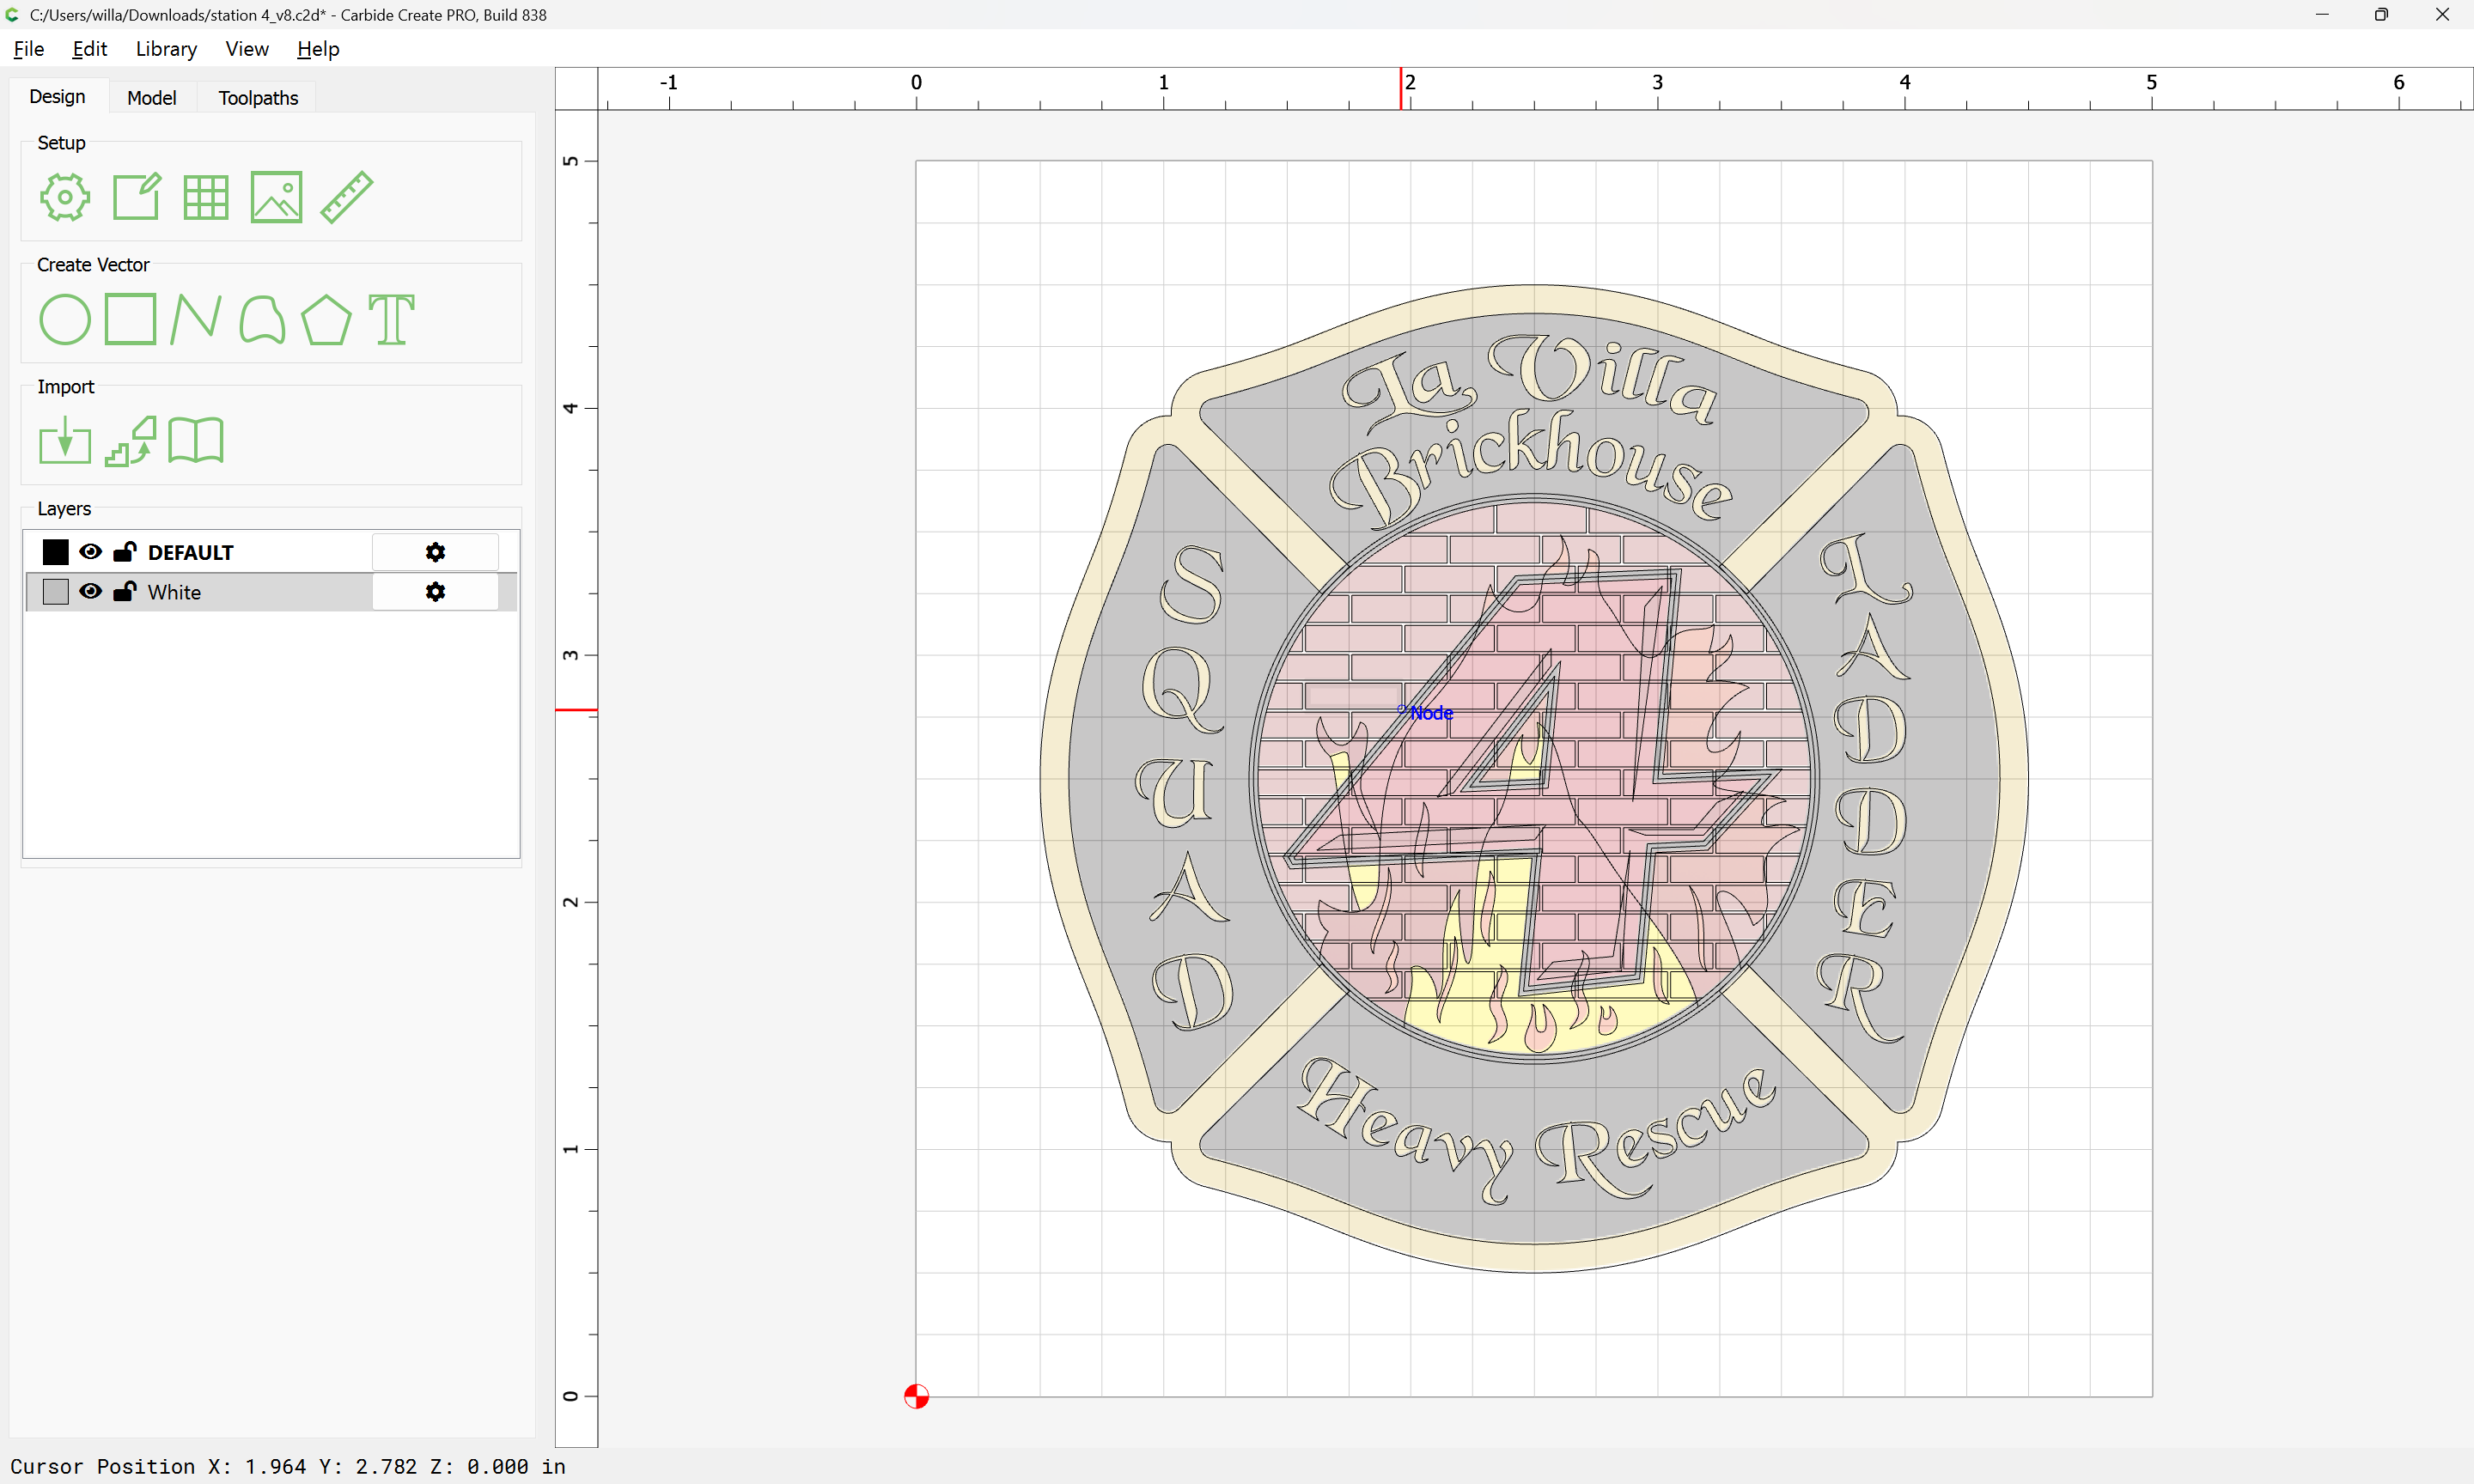Open the Library menu
This screenshot has height=1484, width=2474.
(166, 49)
